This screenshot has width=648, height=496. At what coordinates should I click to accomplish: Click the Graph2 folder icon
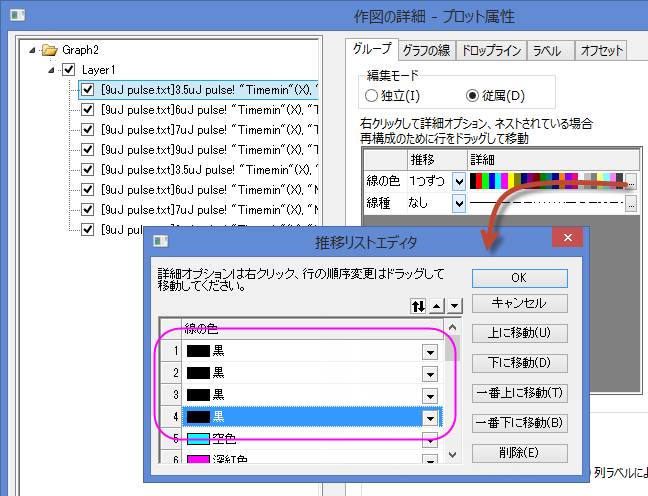pos(50,50)
